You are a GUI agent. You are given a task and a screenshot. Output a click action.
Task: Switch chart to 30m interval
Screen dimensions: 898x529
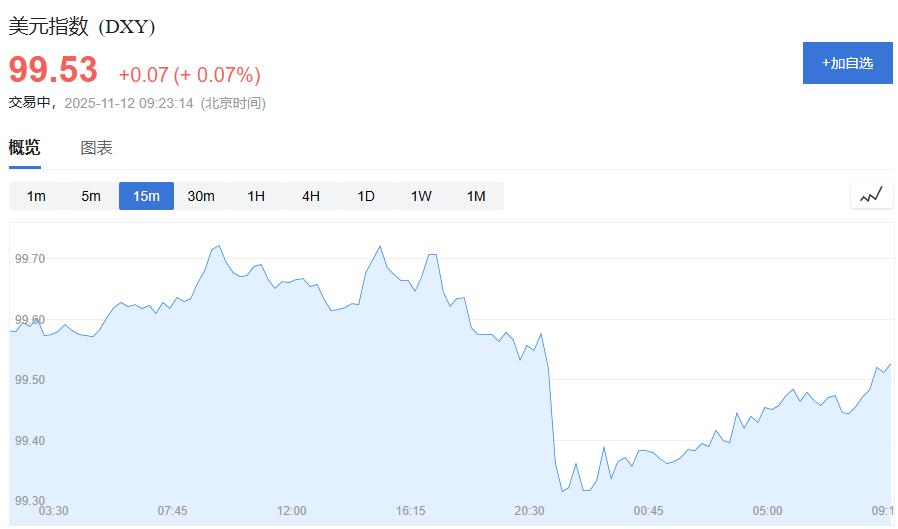click(x=201, y=196)
